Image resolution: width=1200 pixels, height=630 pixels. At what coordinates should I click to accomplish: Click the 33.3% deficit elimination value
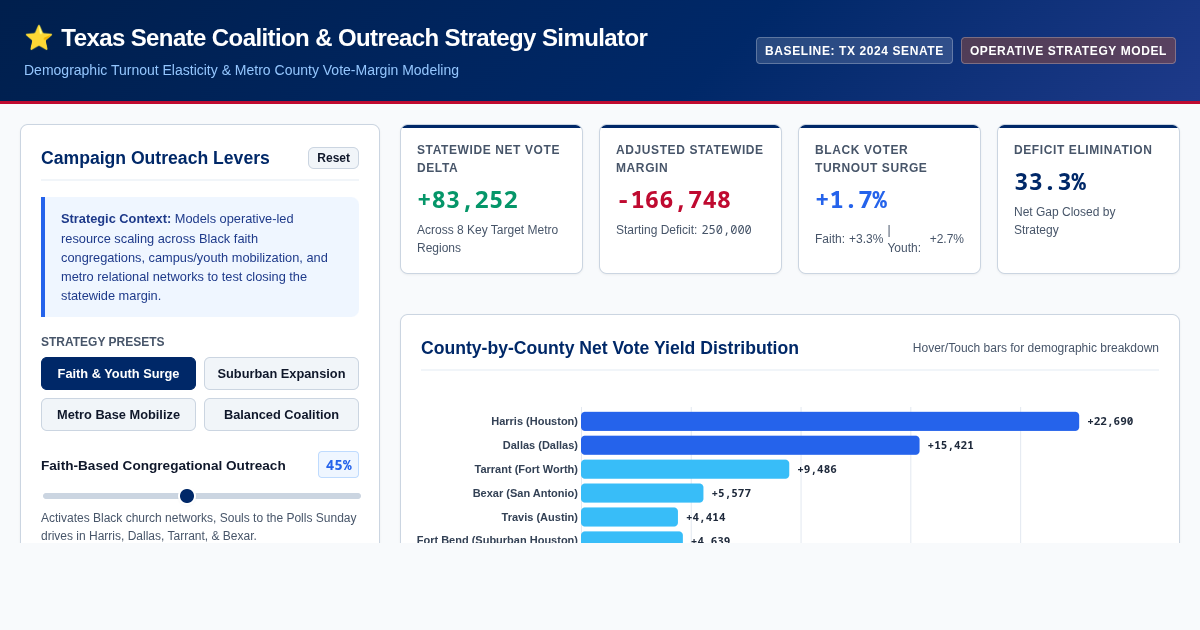pyautogui.click(x=1050, y=182)
